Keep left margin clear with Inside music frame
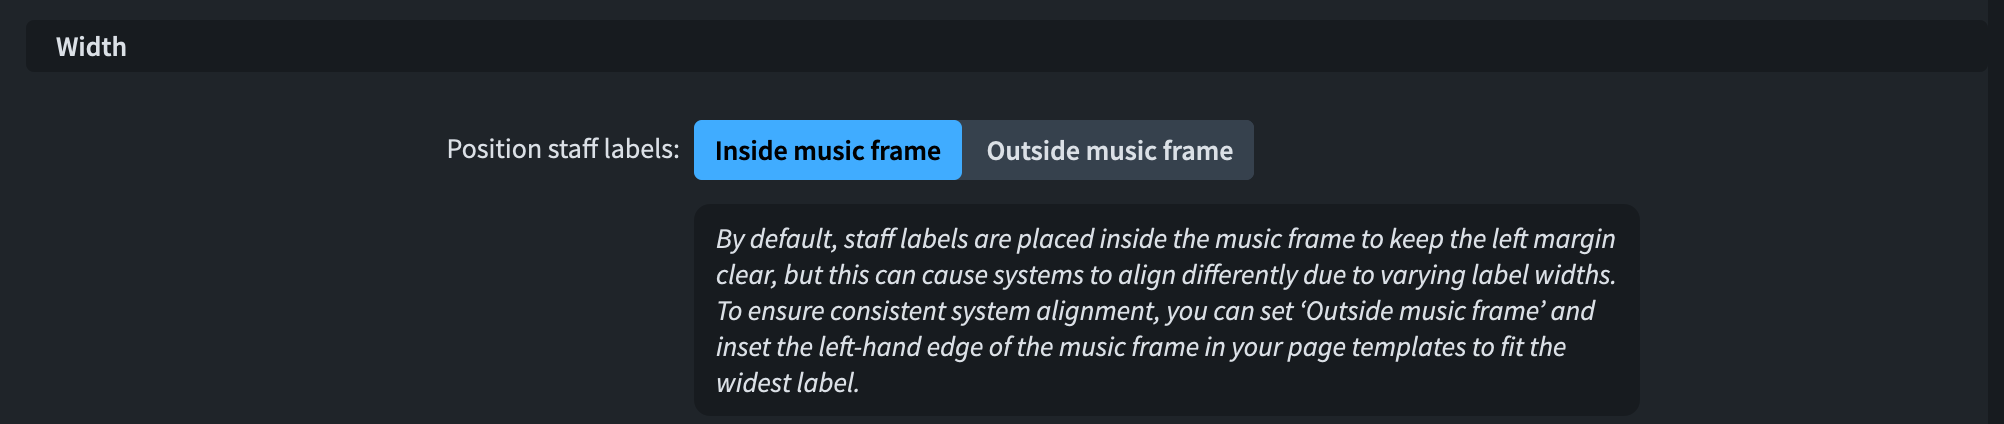This screenshot has width=2004, height=424. (x=827, y=150)
